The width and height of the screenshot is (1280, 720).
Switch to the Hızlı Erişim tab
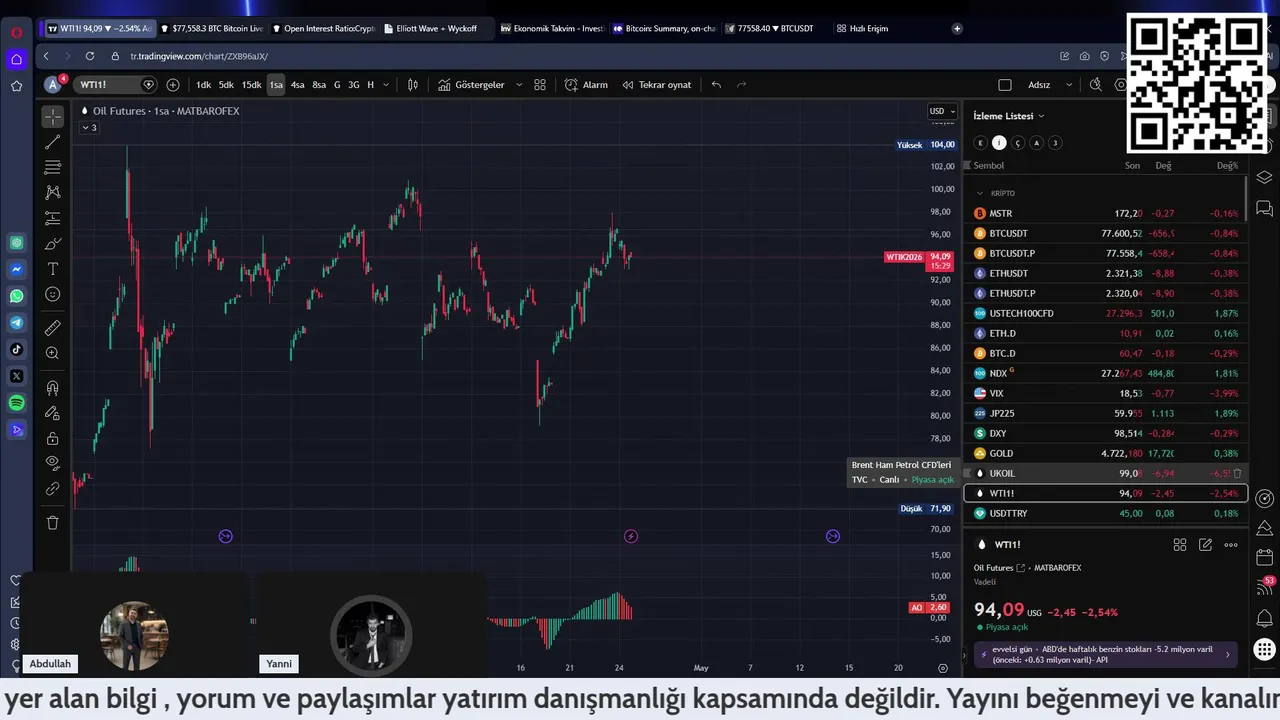862,29
